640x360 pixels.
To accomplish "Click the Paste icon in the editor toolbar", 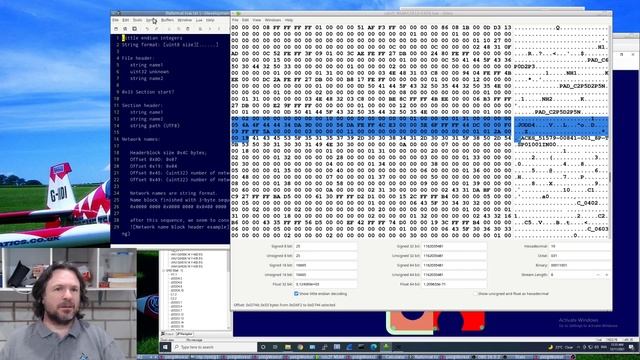I will (x=188, y=29).
